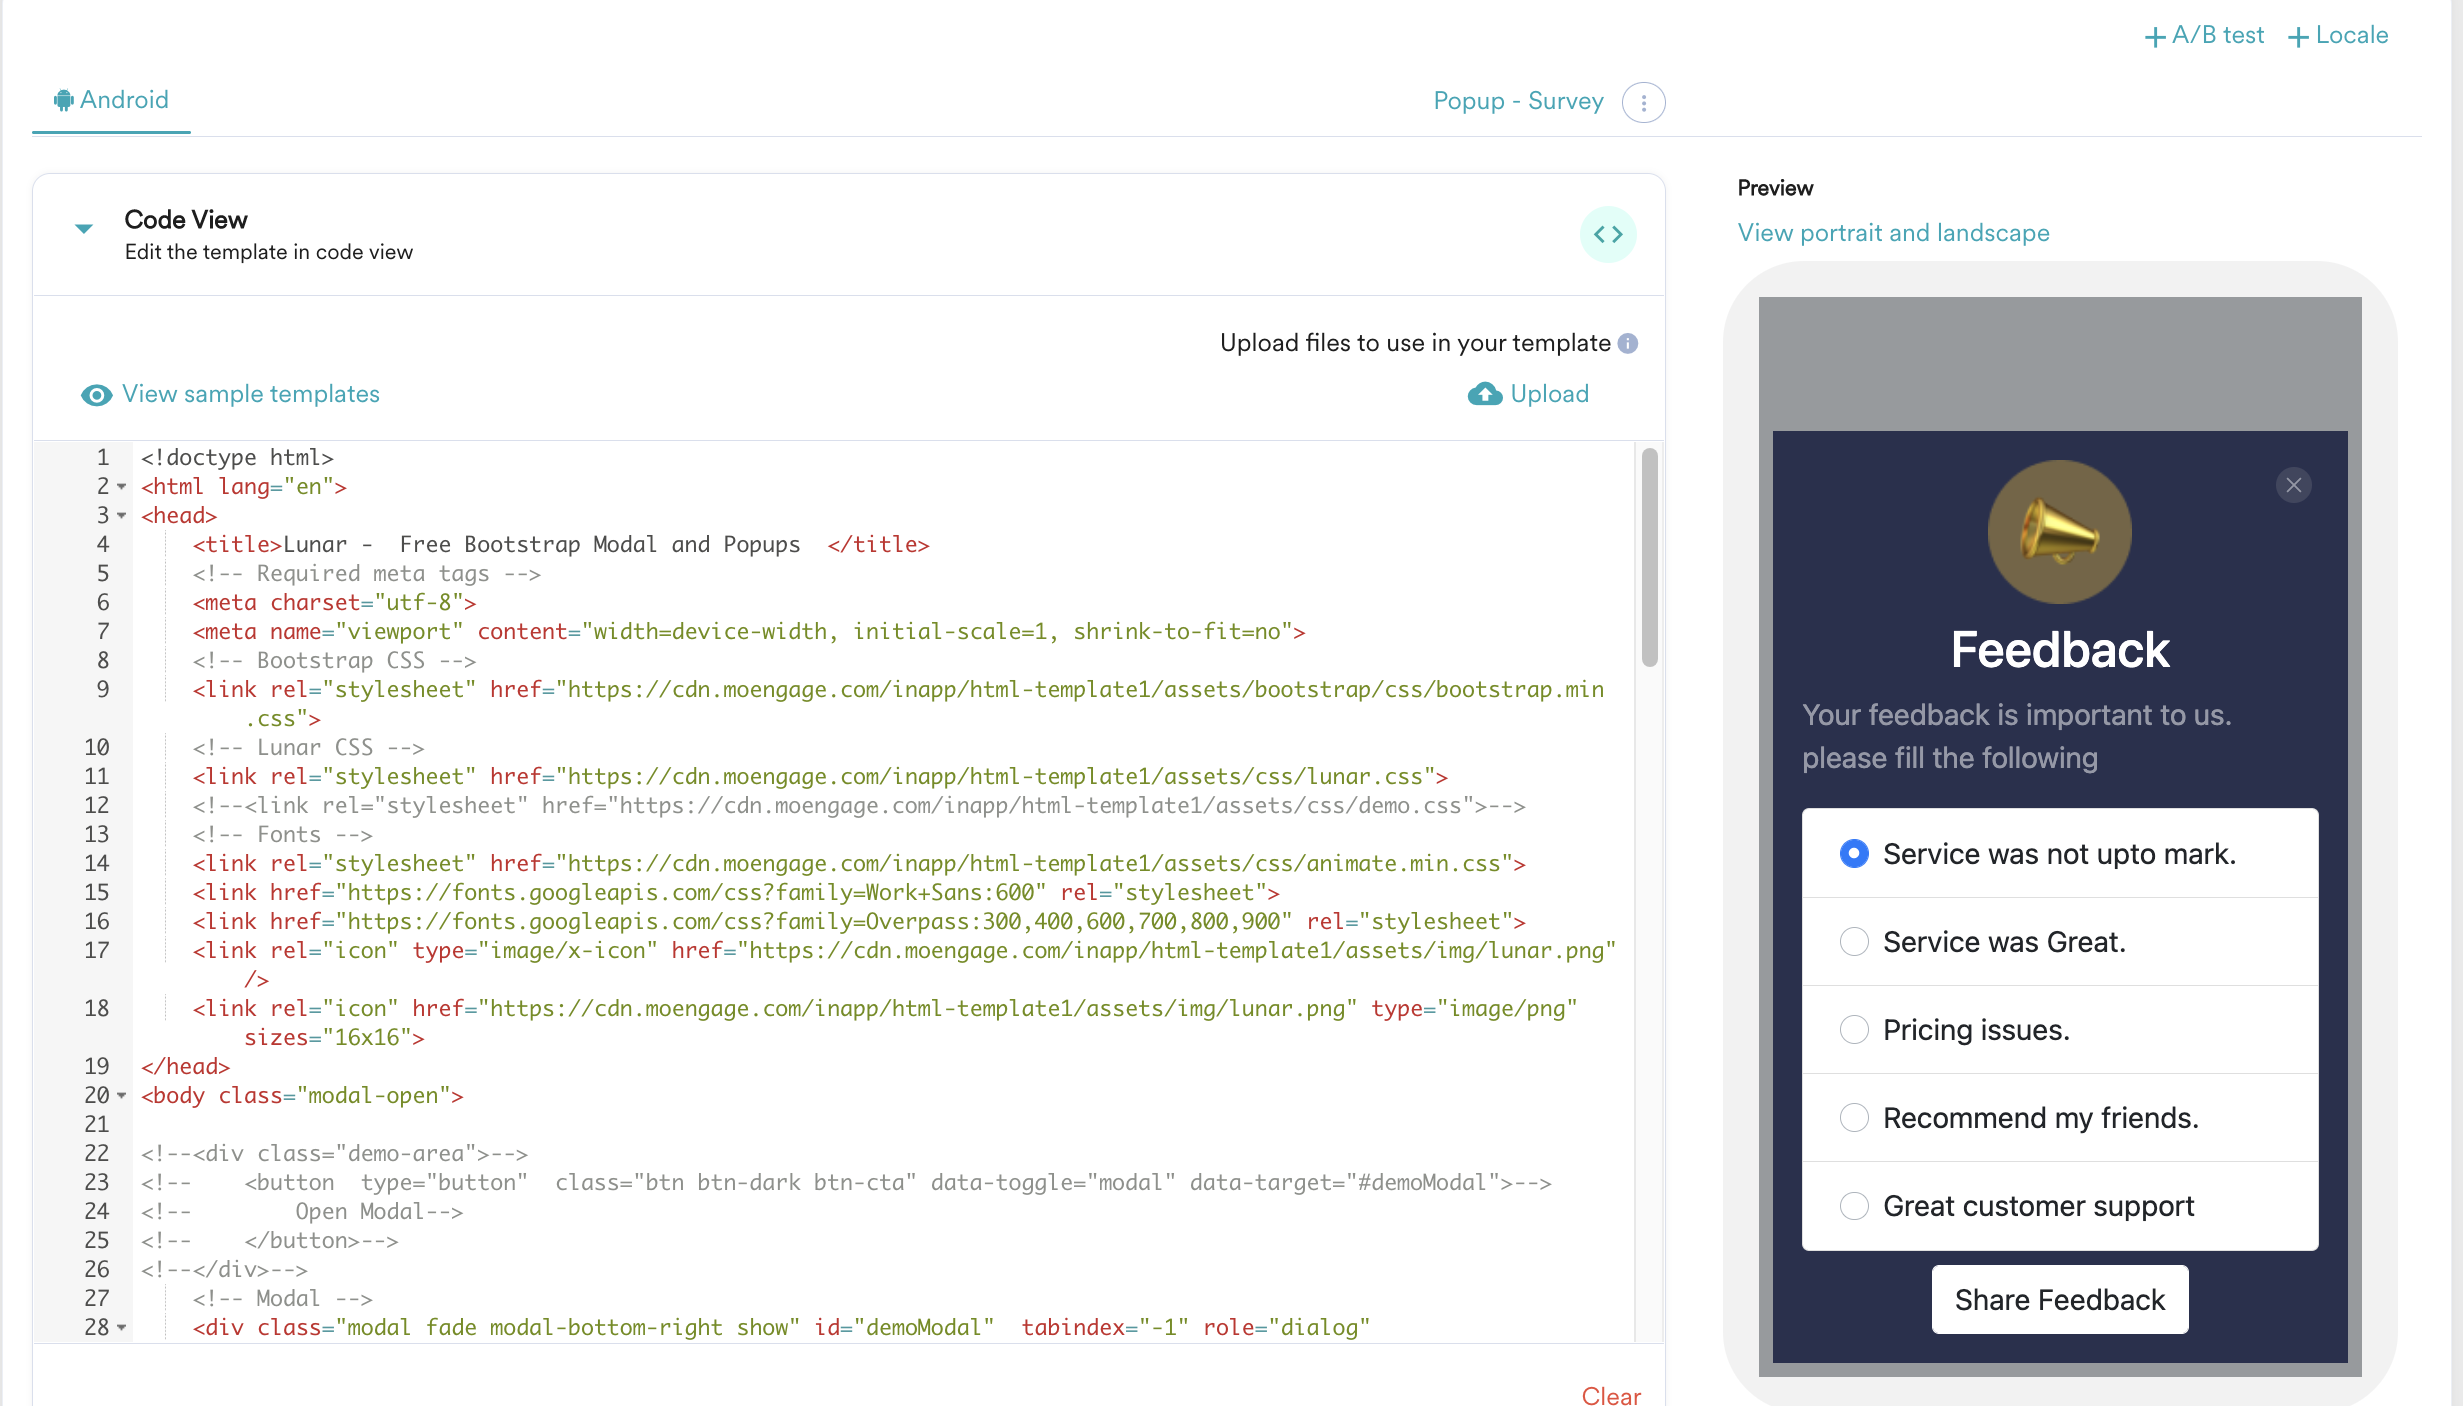Click the plus icon for Locale
Viewport: 2463px width, 1406px height.
(x=2299, y=37)
